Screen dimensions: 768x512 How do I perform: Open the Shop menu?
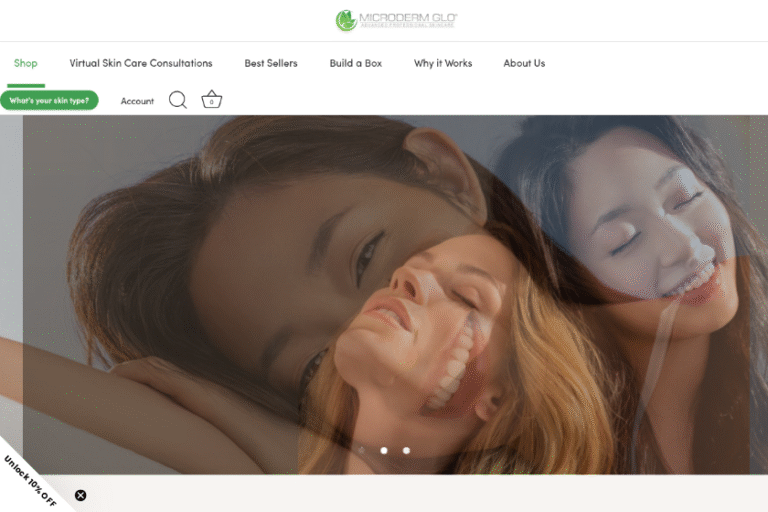point(26,63)
